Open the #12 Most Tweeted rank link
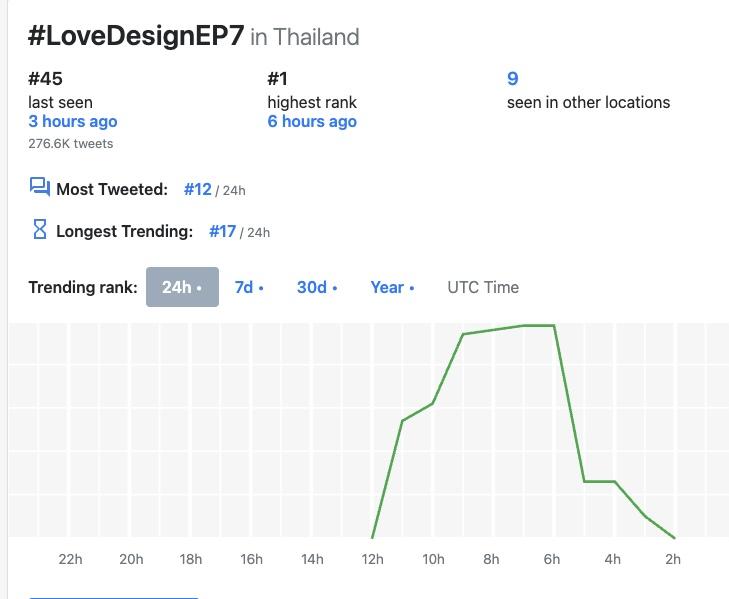 (198, 189)
